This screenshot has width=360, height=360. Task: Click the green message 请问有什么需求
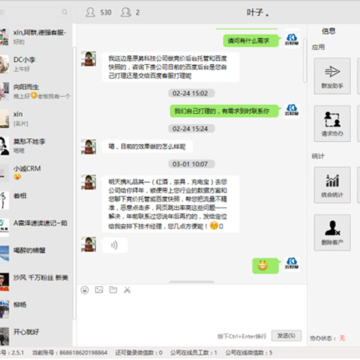(x=251, y=41)
